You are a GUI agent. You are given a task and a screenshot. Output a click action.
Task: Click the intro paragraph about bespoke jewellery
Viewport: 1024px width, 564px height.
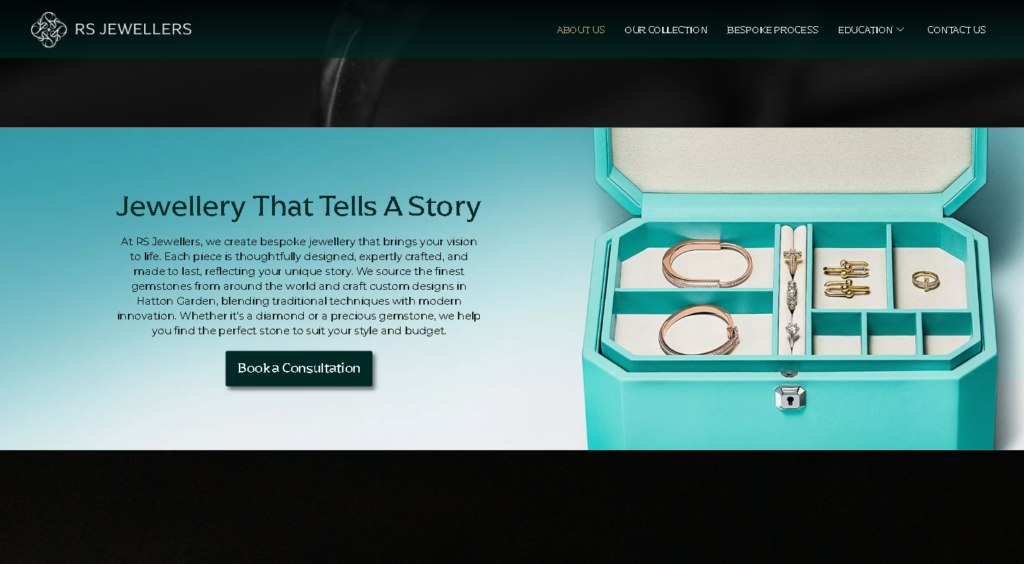299,286
